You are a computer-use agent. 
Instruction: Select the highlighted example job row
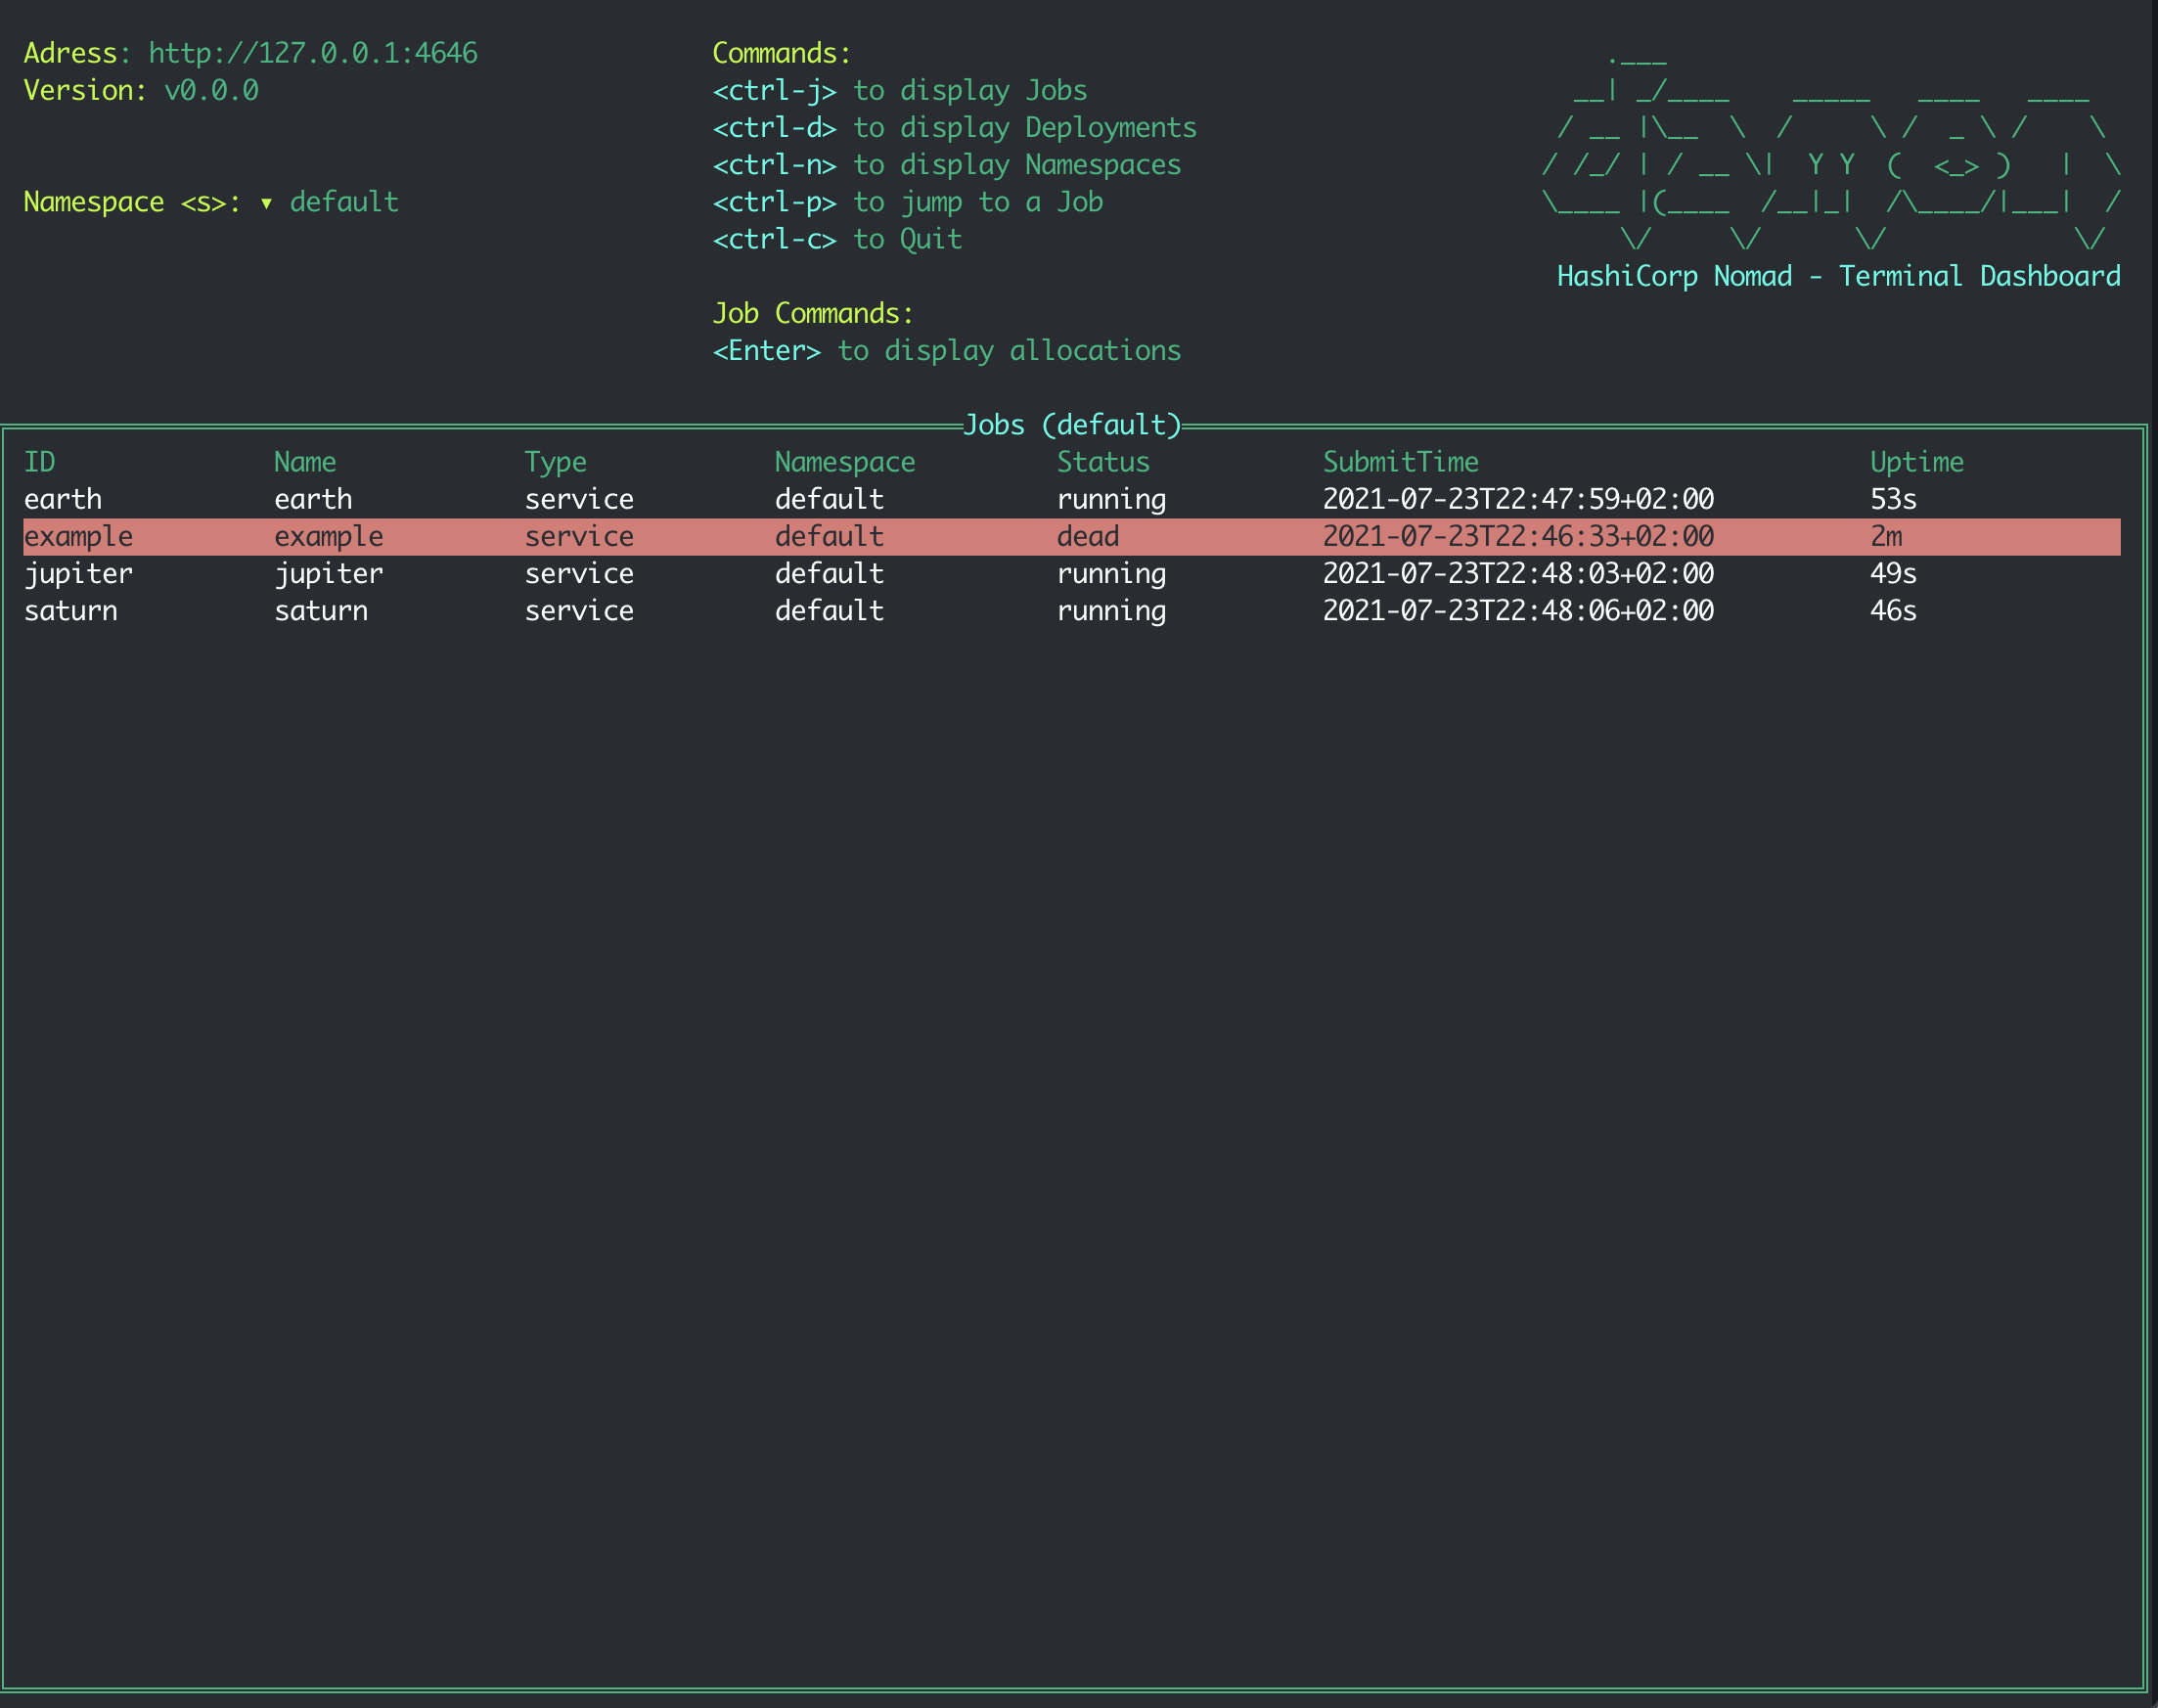pos(78,537)
